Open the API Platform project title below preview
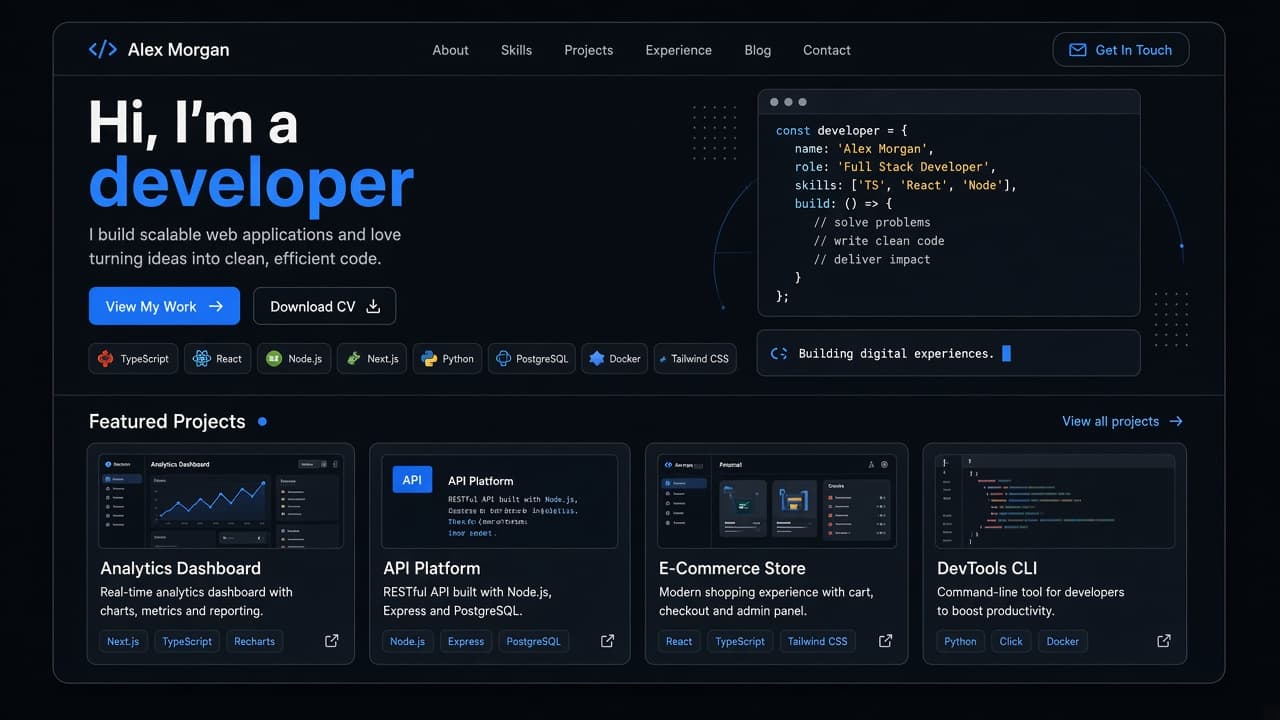The image size is (1280, 720). 432,568
